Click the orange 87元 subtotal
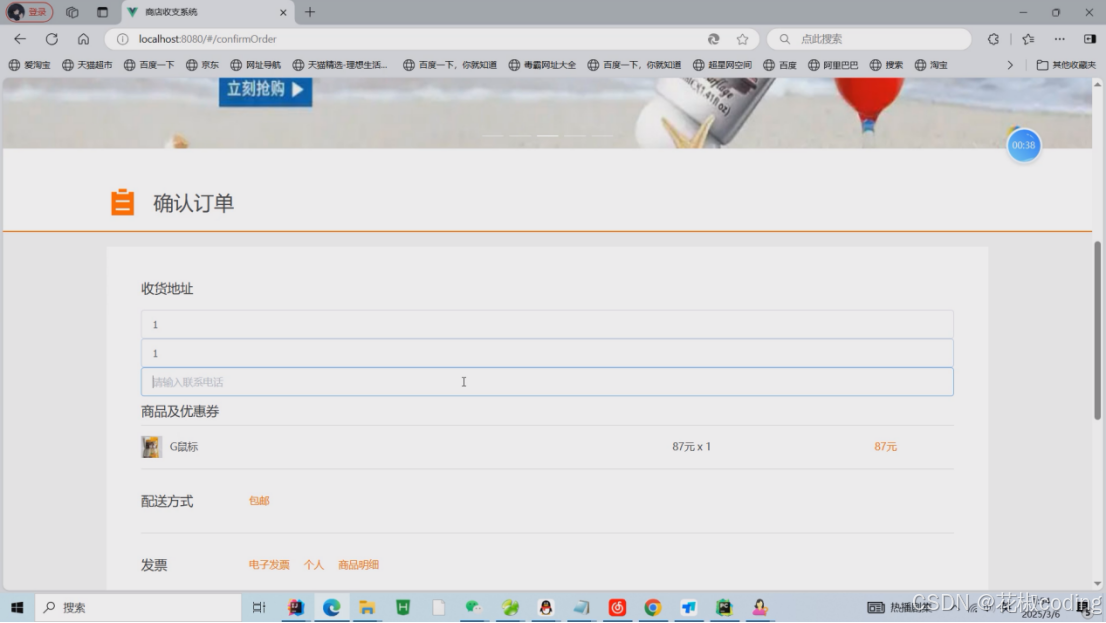1106x623 pixels. (885, 447)
